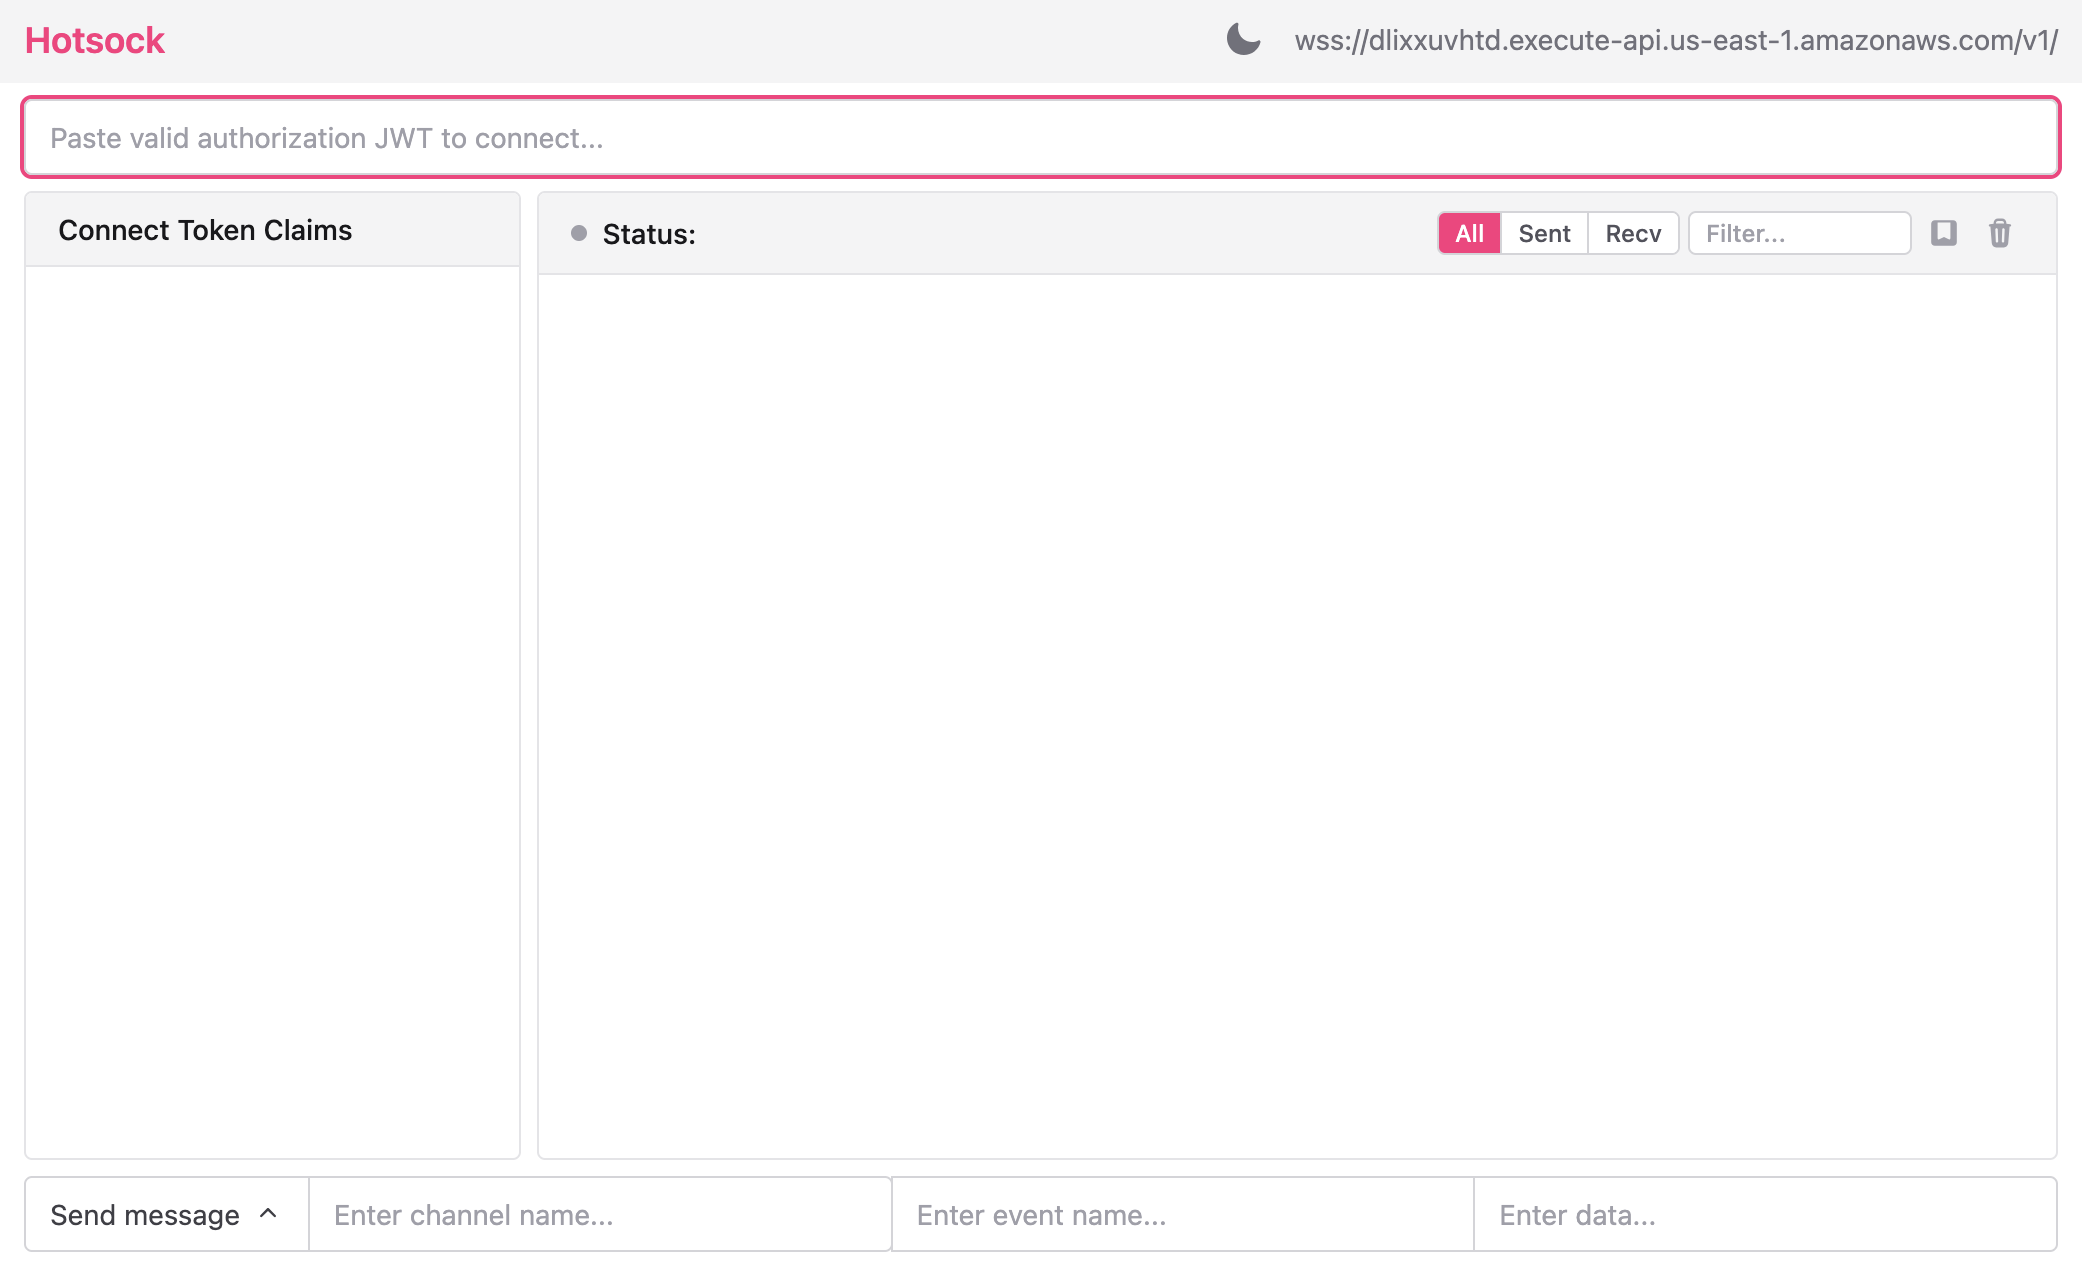This screenshot has width=2082, height=1272.
Task: Click the gray connection status dot
Action: [578, 232]
